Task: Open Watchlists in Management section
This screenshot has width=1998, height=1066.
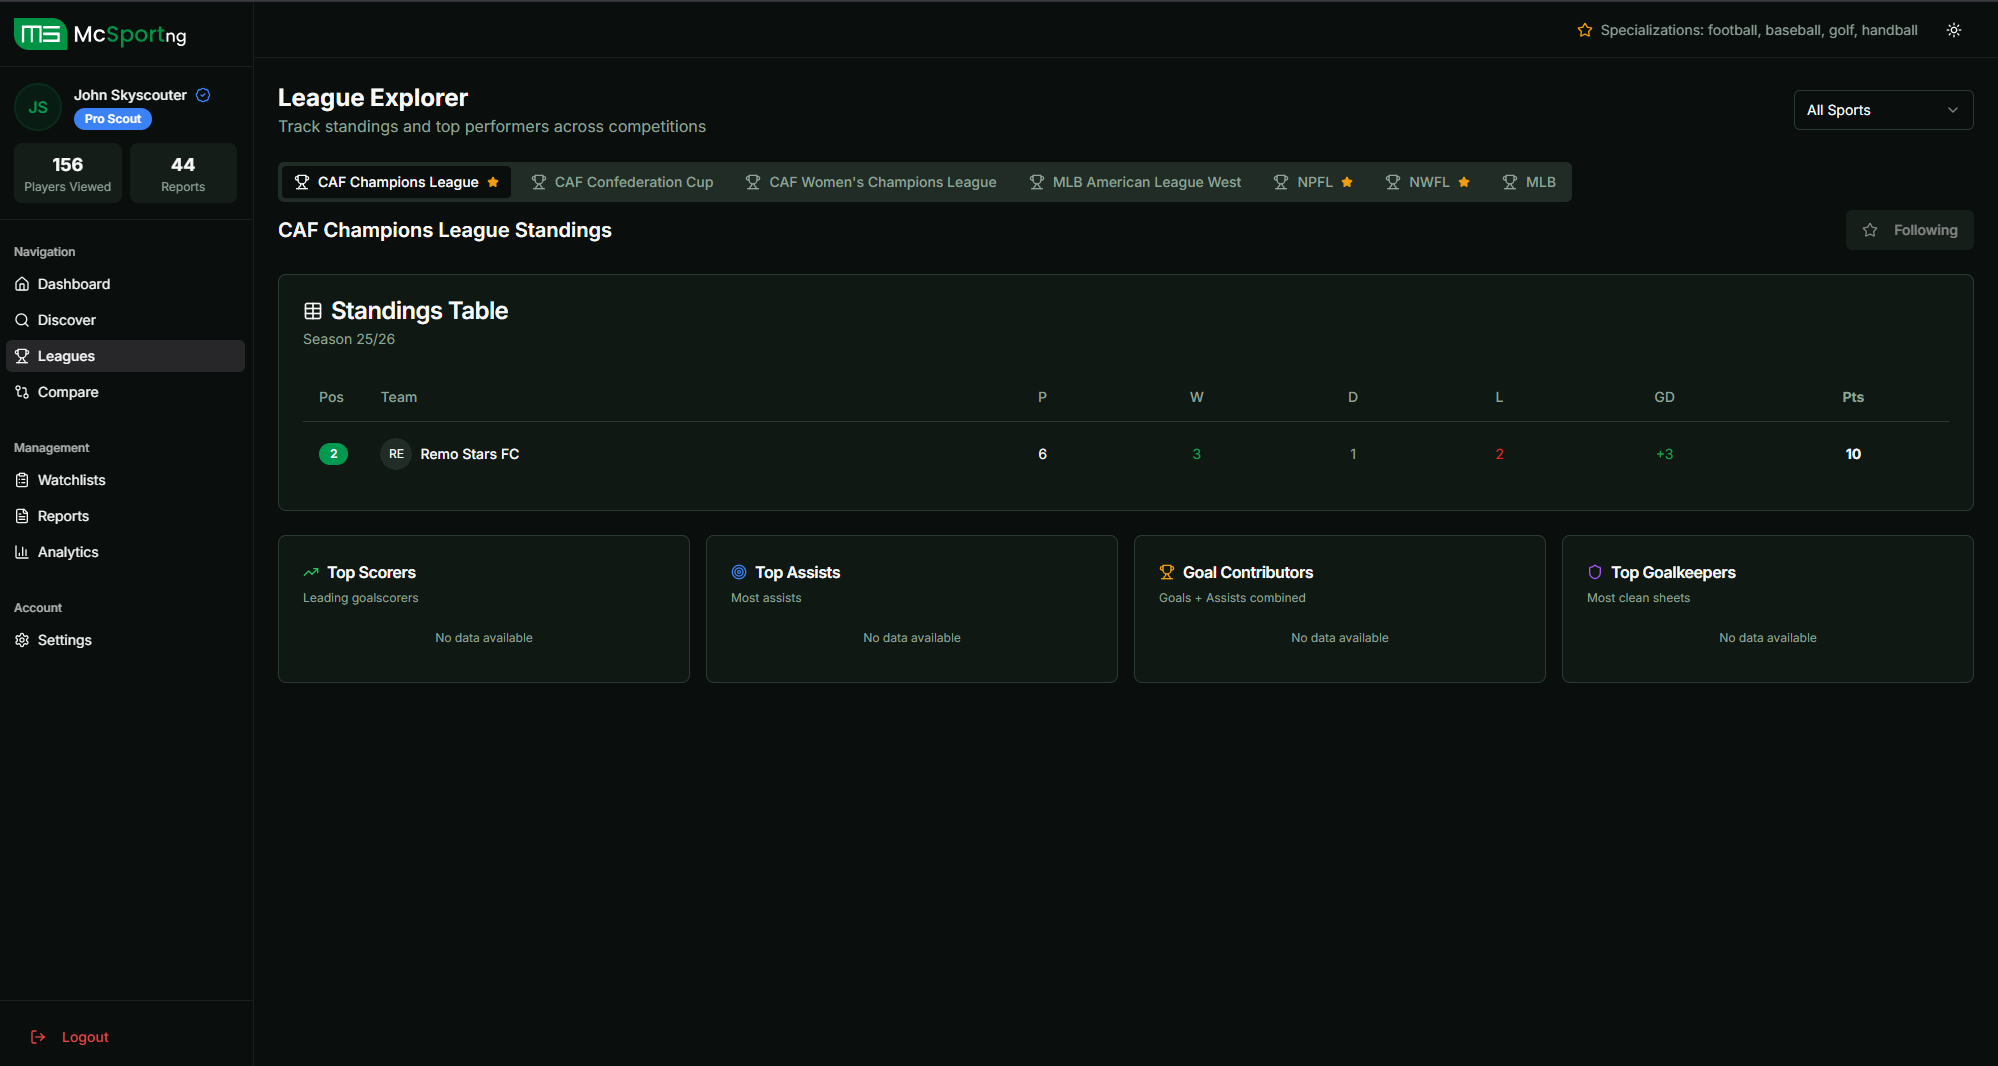Action: 71,480
